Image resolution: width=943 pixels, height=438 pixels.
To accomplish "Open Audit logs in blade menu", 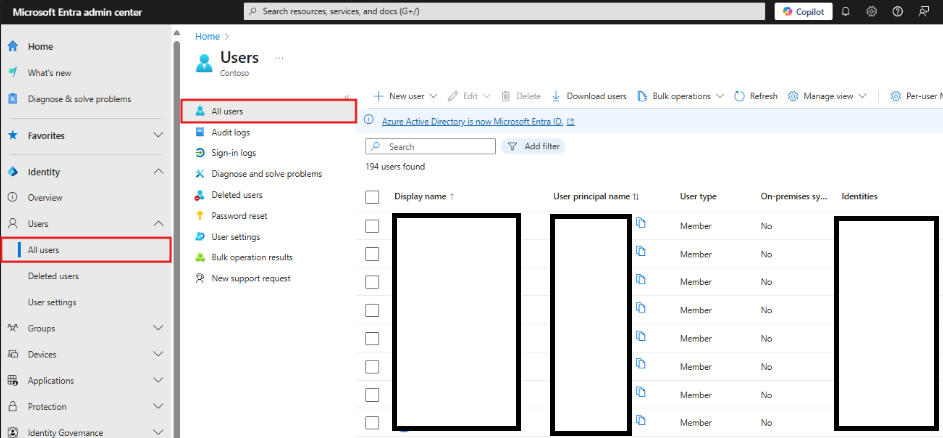I will pos(231,132).
